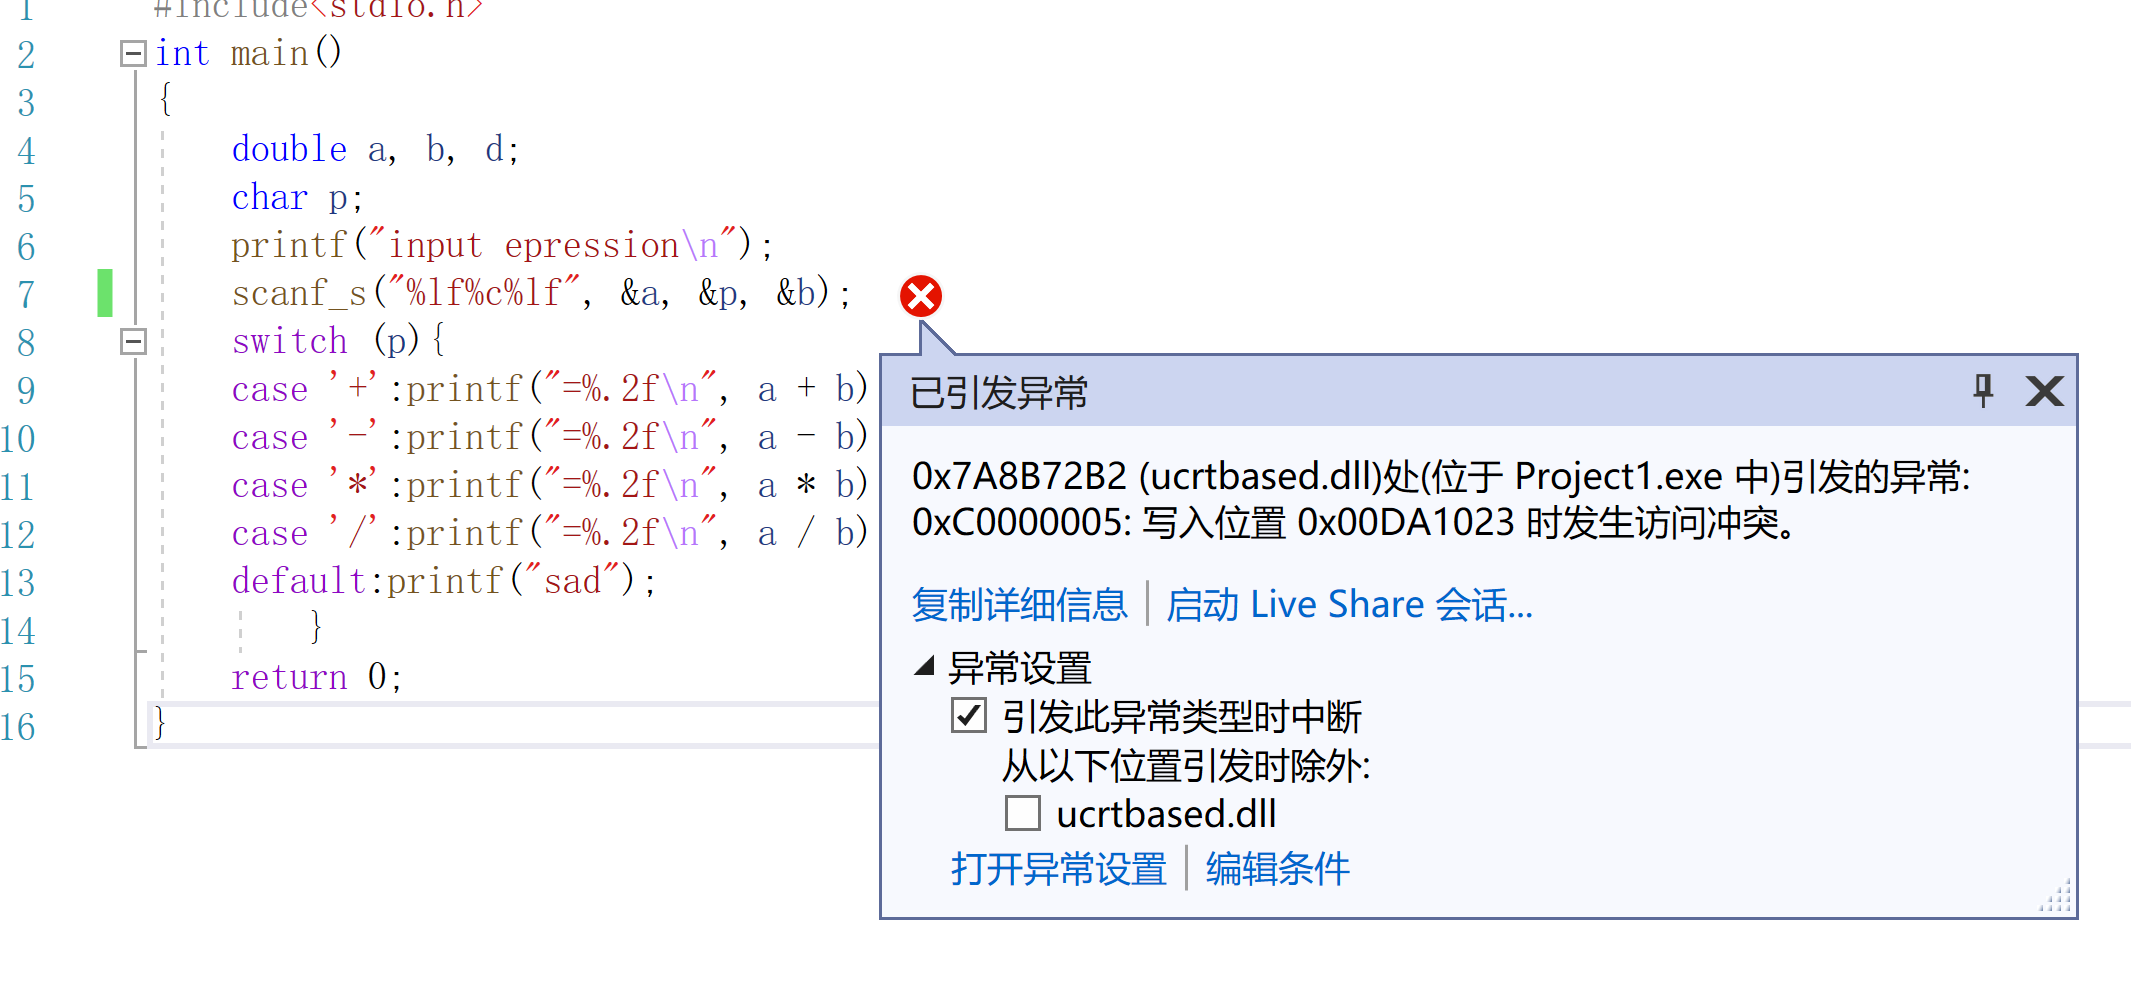Pin the exception popup open

tap(1983, 391)
